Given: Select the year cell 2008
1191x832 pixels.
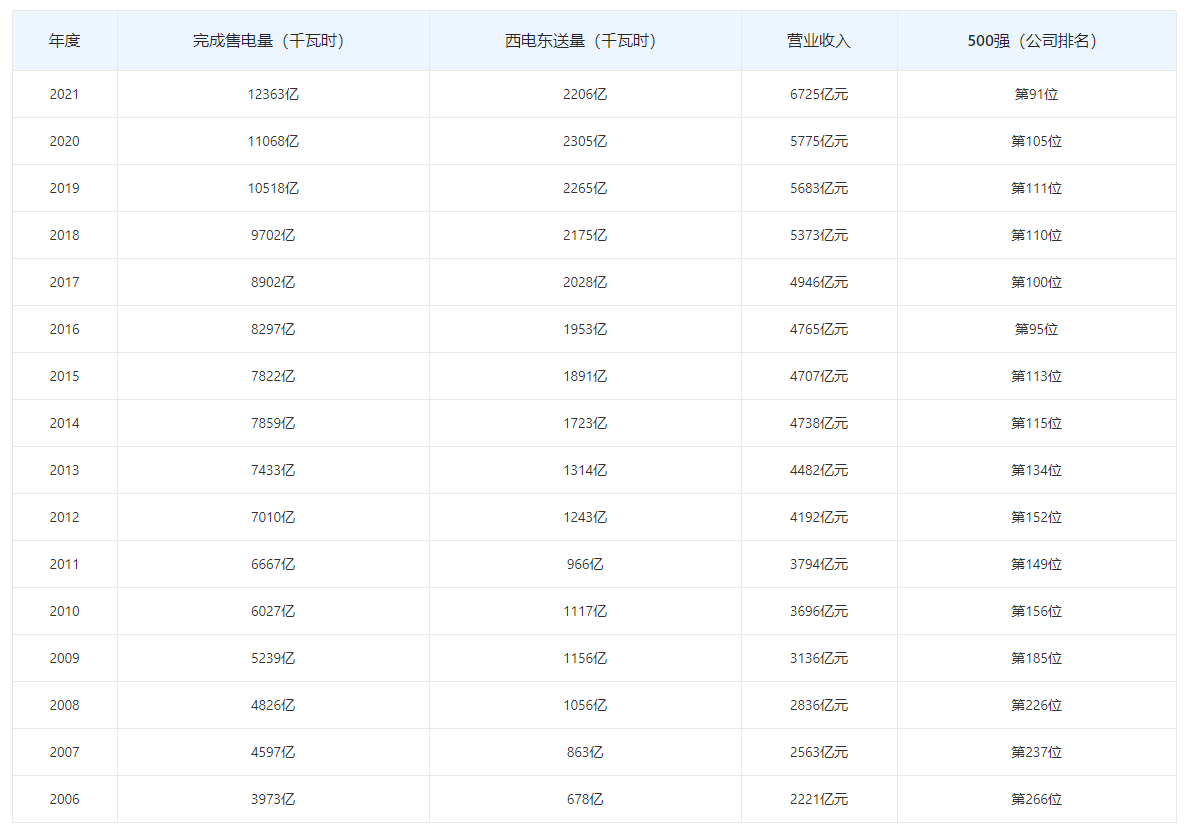Looking at the screenshot, I should point(65,707).
